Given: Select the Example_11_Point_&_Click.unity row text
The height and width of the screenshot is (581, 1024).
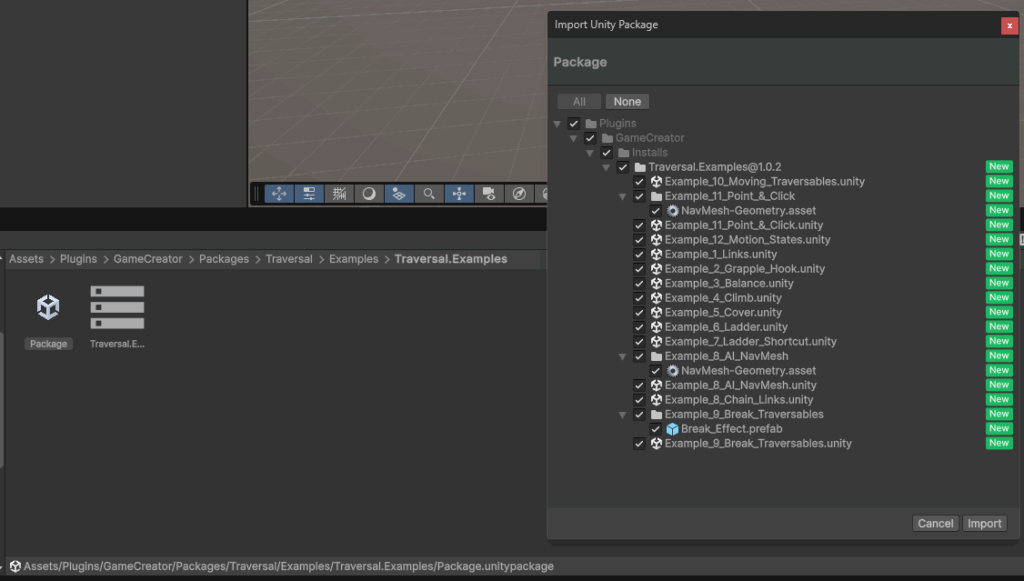Looking at the screenshot, I should click(744, 225).
